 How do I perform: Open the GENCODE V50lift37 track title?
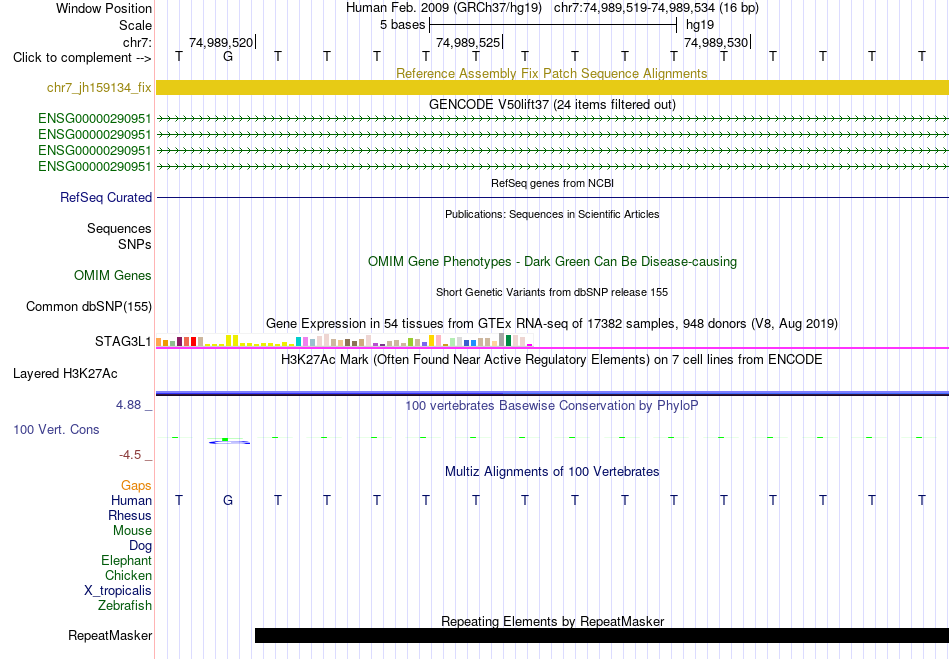coord(552,104)
